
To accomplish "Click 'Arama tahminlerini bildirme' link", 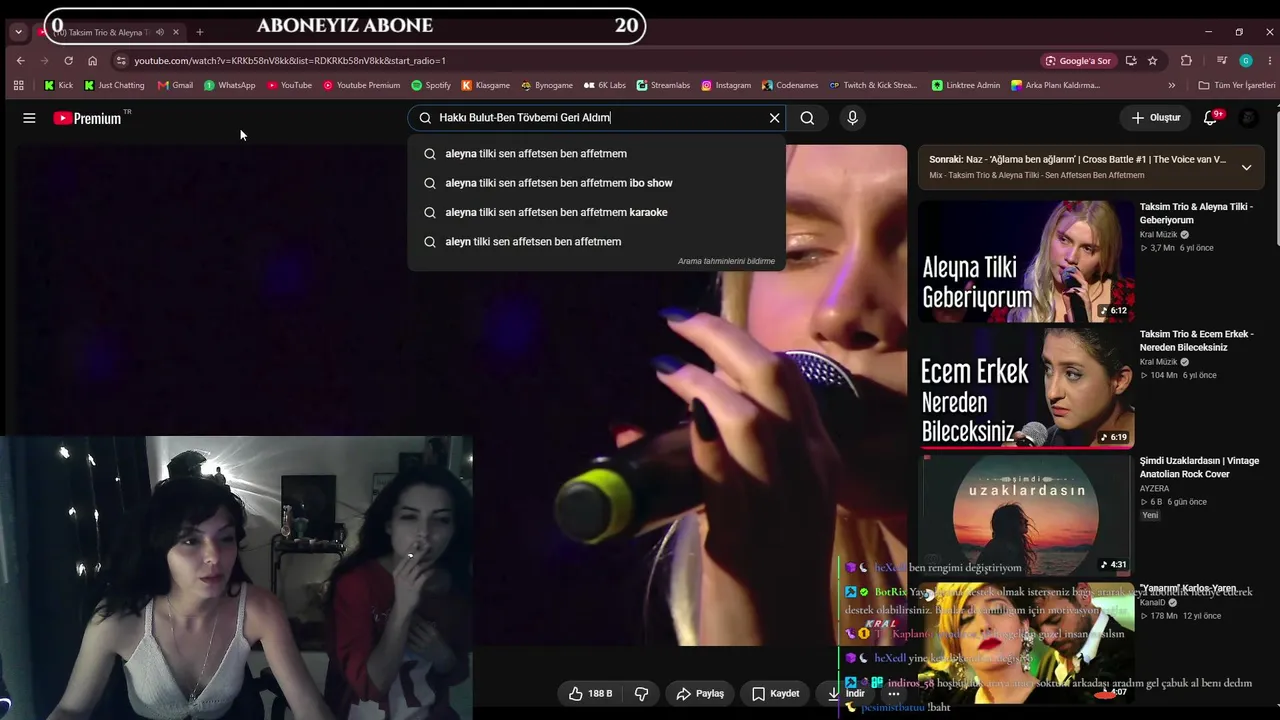I will tap(726, 261).
